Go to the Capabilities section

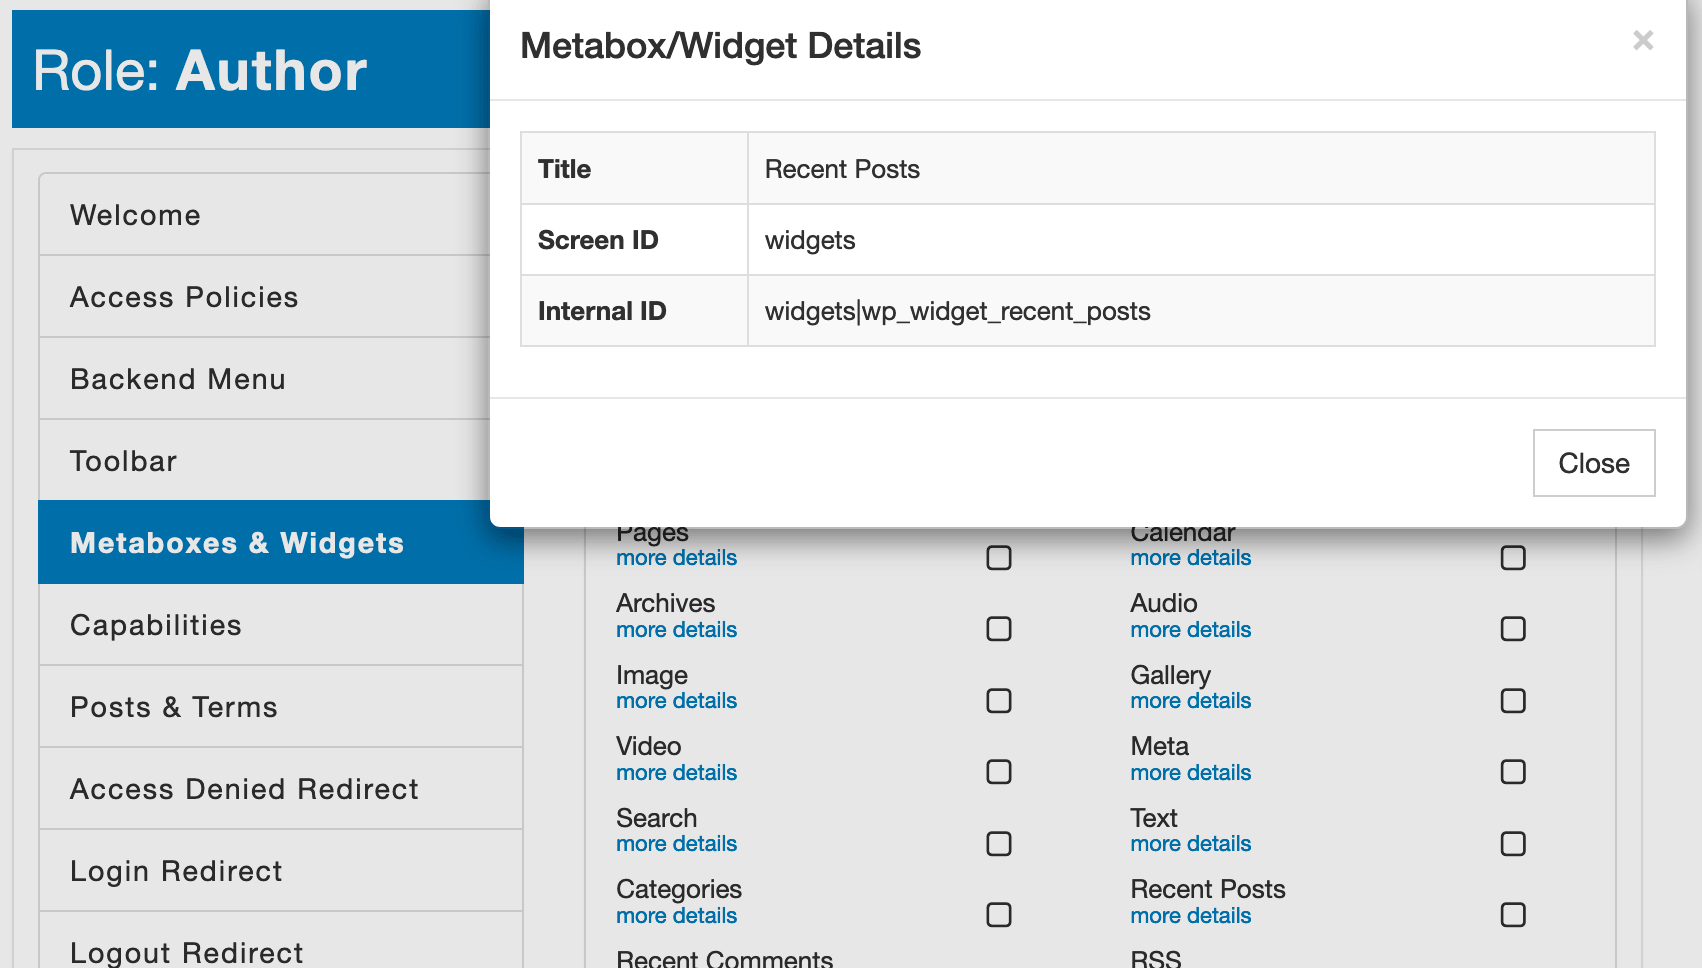pos(280,625)
